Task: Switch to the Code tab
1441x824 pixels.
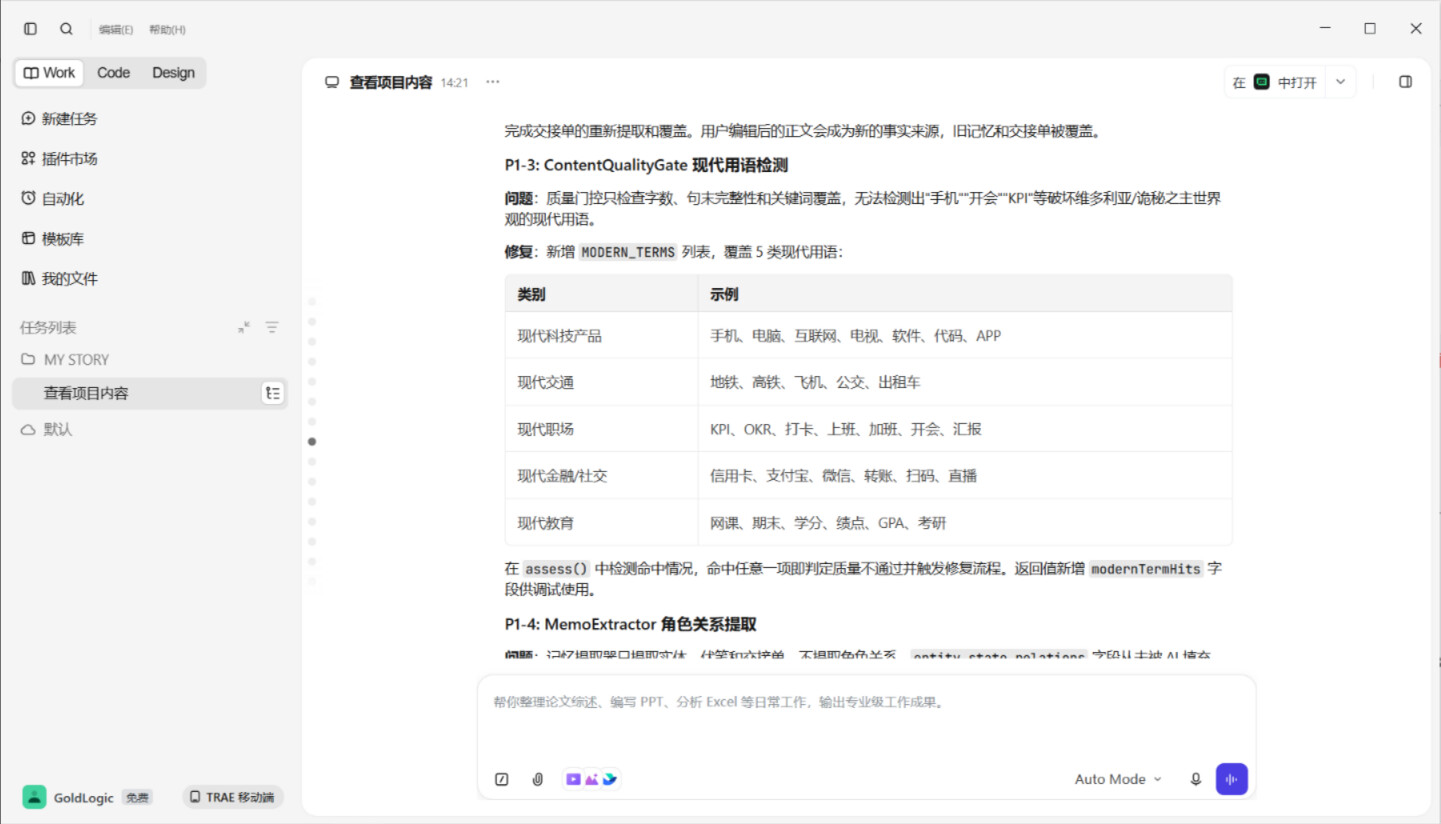Action: (113, 73)
